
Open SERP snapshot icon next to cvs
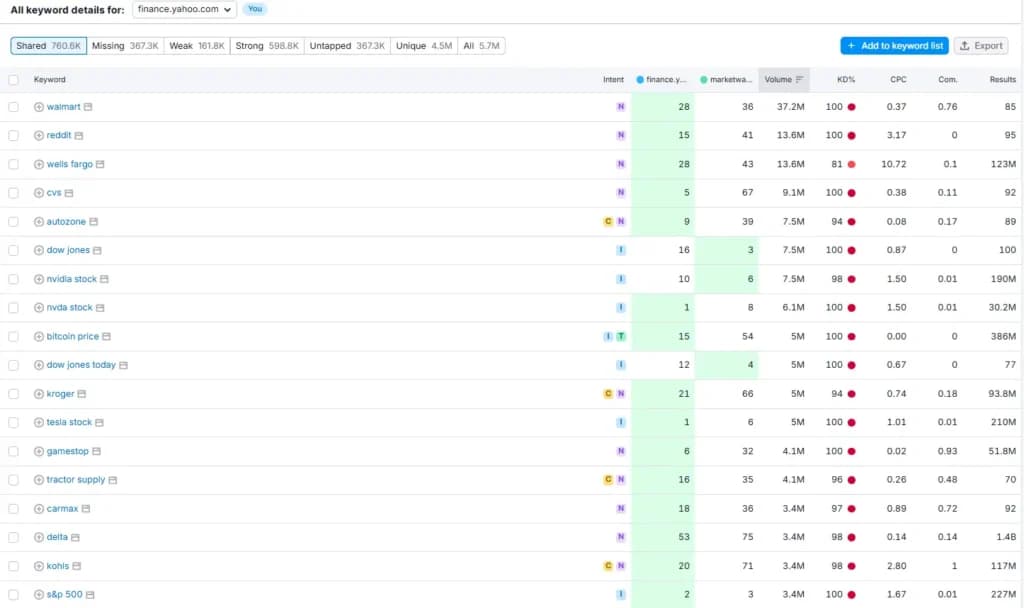[x=69, y=193]
